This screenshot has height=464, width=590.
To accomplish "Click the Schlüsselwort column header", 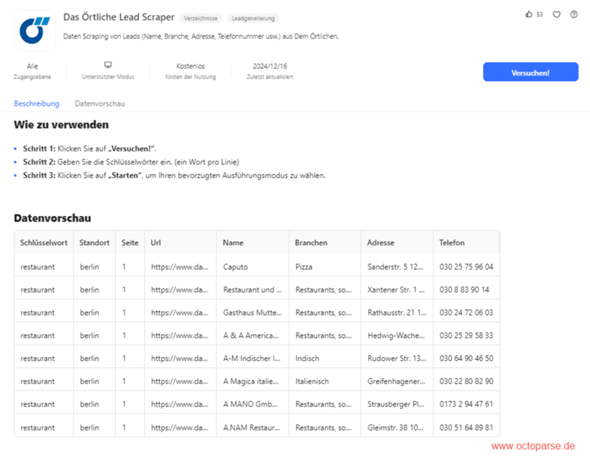I will pyautogui.click(x=44, y=243).
